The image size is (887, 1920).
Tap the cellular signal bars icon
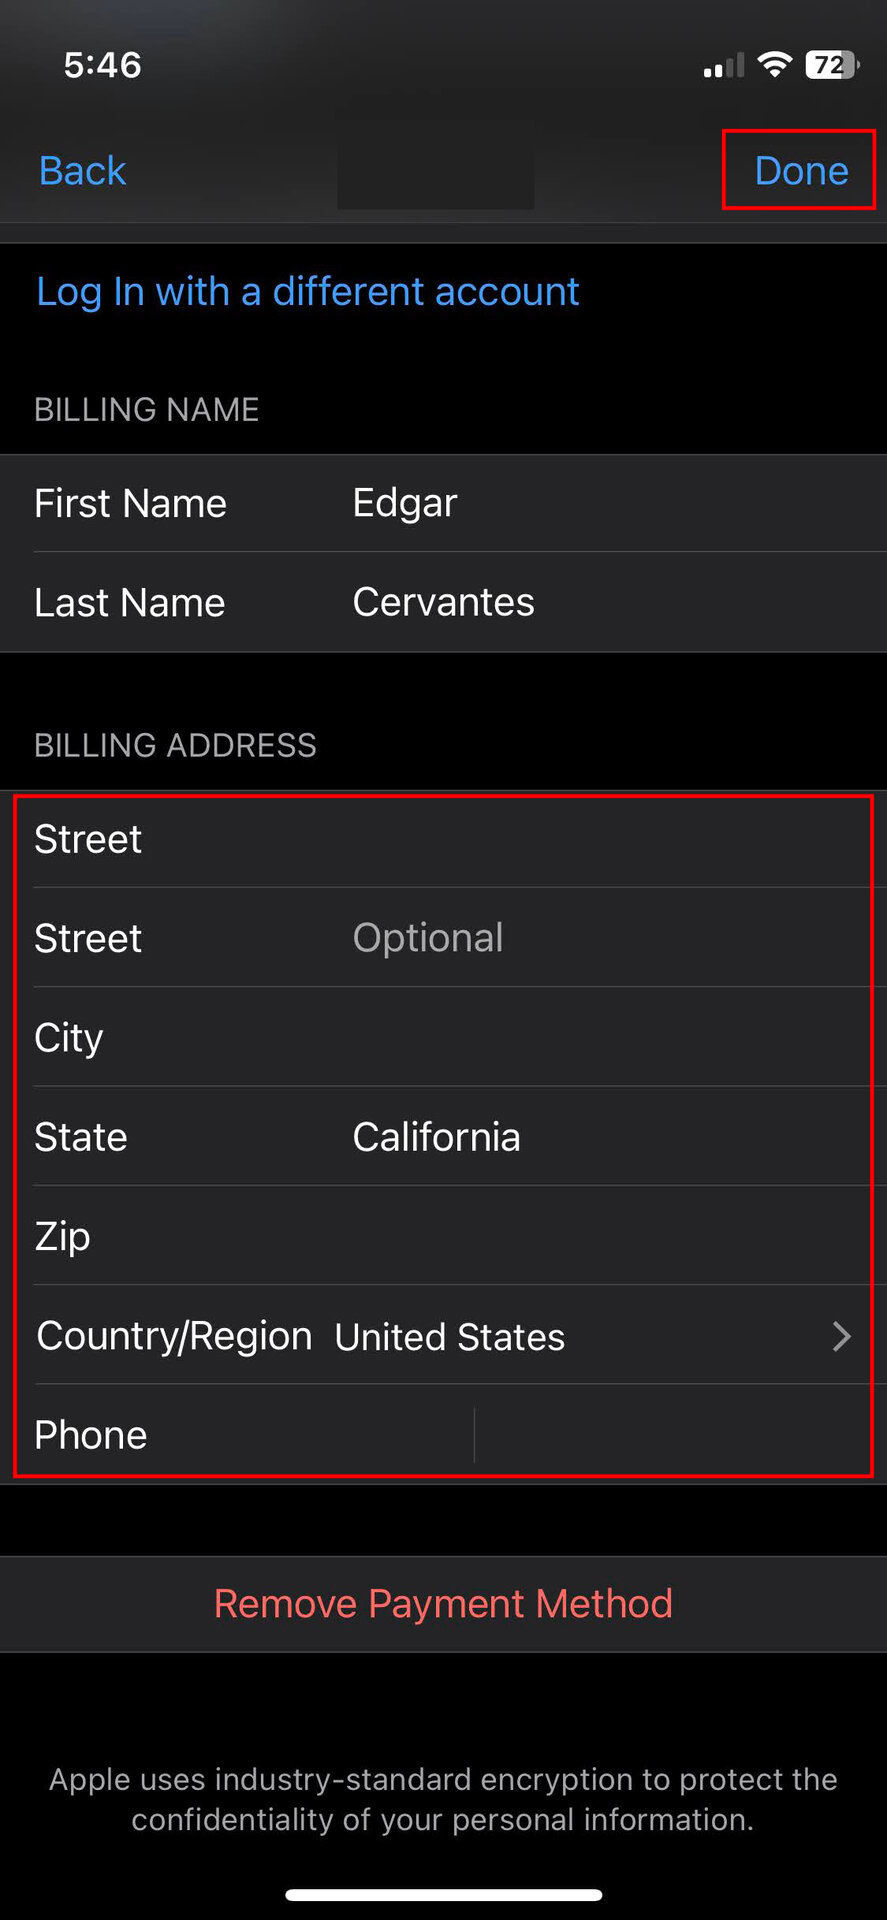point(723,67)
